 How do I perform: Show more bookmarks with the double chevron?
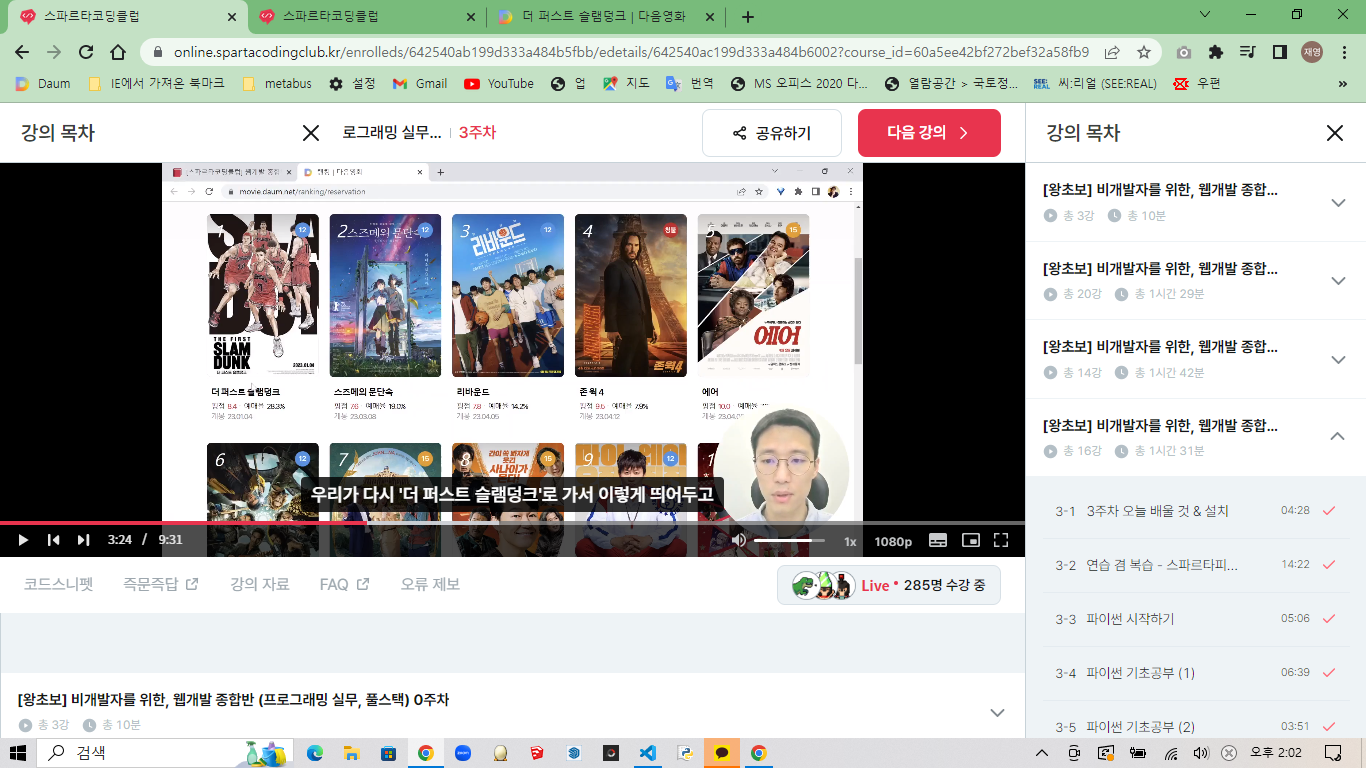tap(1342, 84)
